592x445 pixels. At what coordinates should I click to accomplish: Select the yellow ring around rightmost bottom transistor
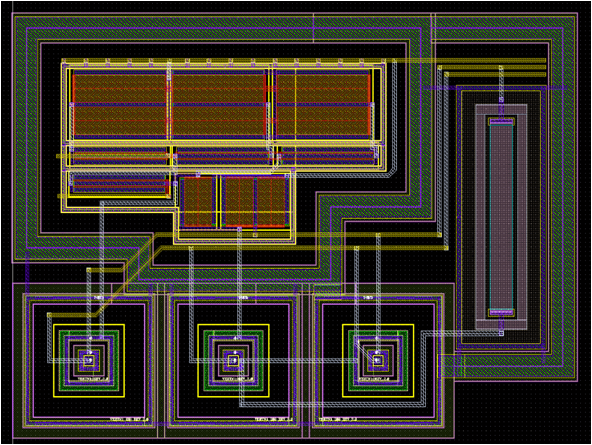click(x=378, y=360)
